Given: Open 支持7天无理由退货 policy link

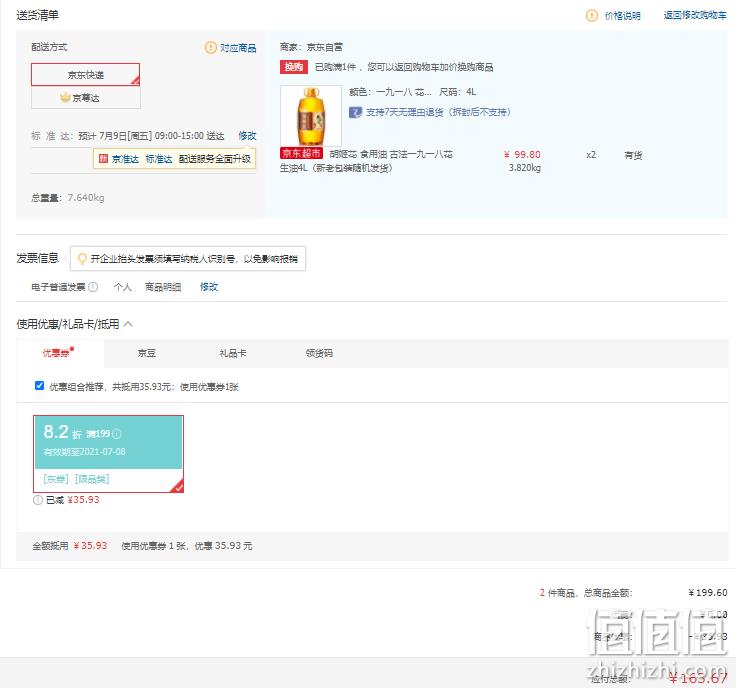Looking at the screenshot, I should pyautogui.click(x=438, y=112).
